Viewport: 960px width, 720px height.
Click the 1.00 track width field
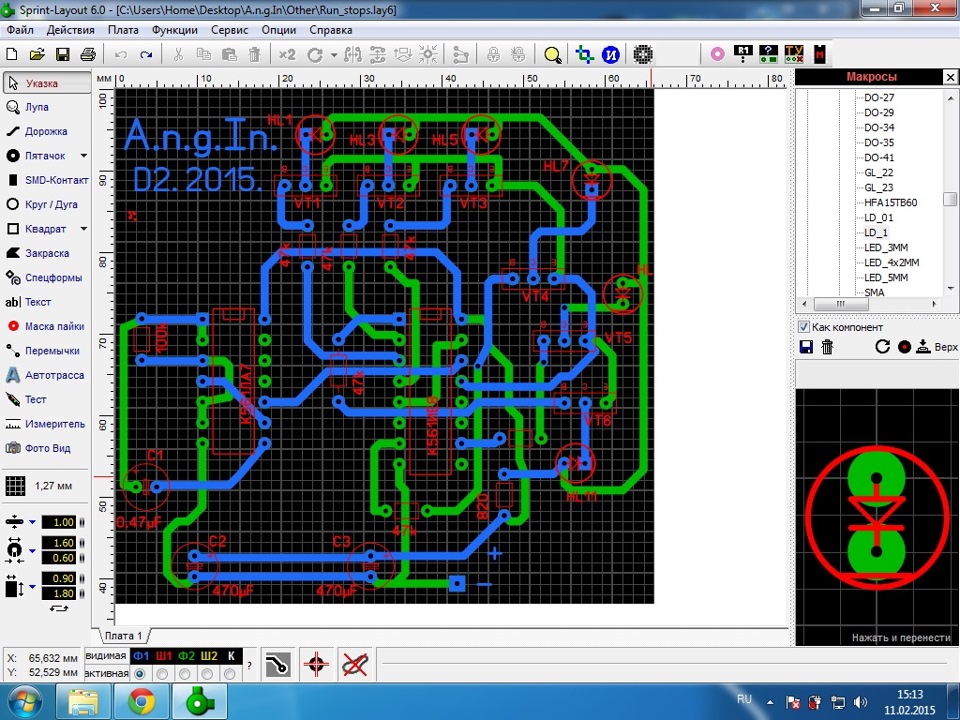pyautogui.click(x=58, y=522)
